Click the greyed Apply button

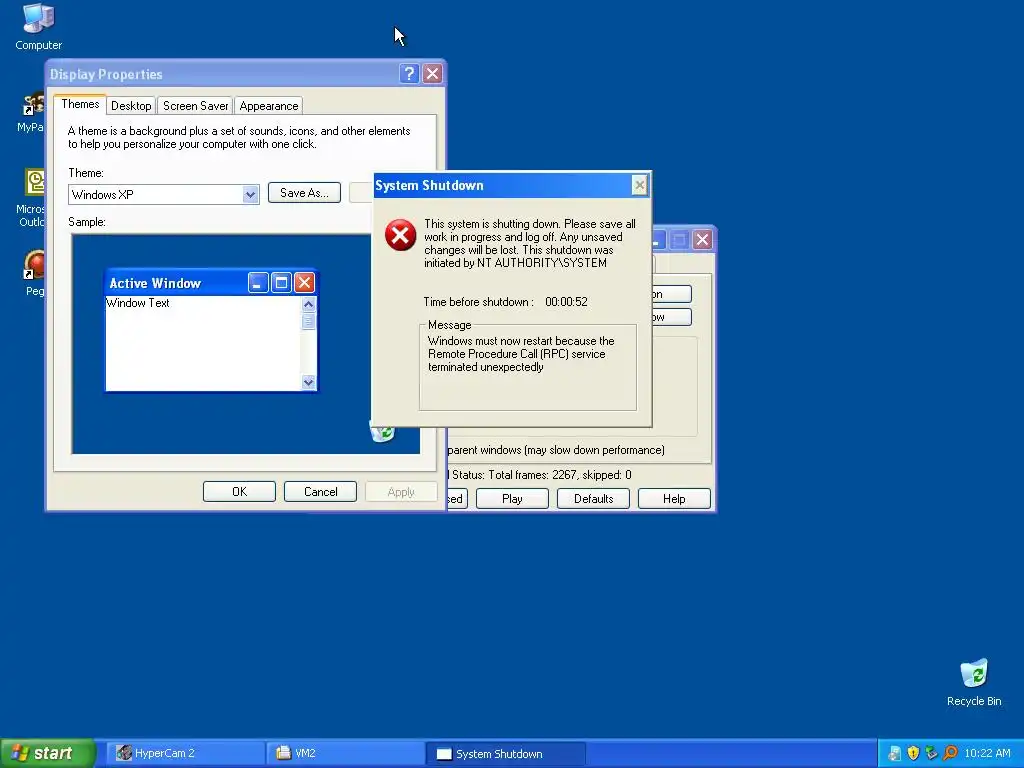pyautogui.click(x=401, y=492)
